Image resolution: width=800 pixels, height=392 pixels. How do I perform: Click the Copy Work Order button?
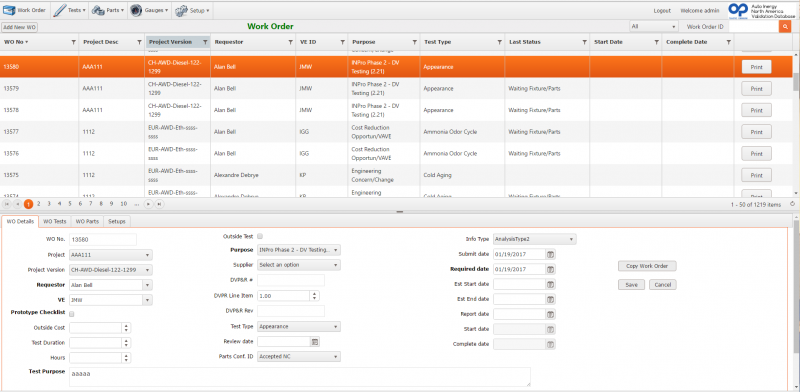point(647,266)
